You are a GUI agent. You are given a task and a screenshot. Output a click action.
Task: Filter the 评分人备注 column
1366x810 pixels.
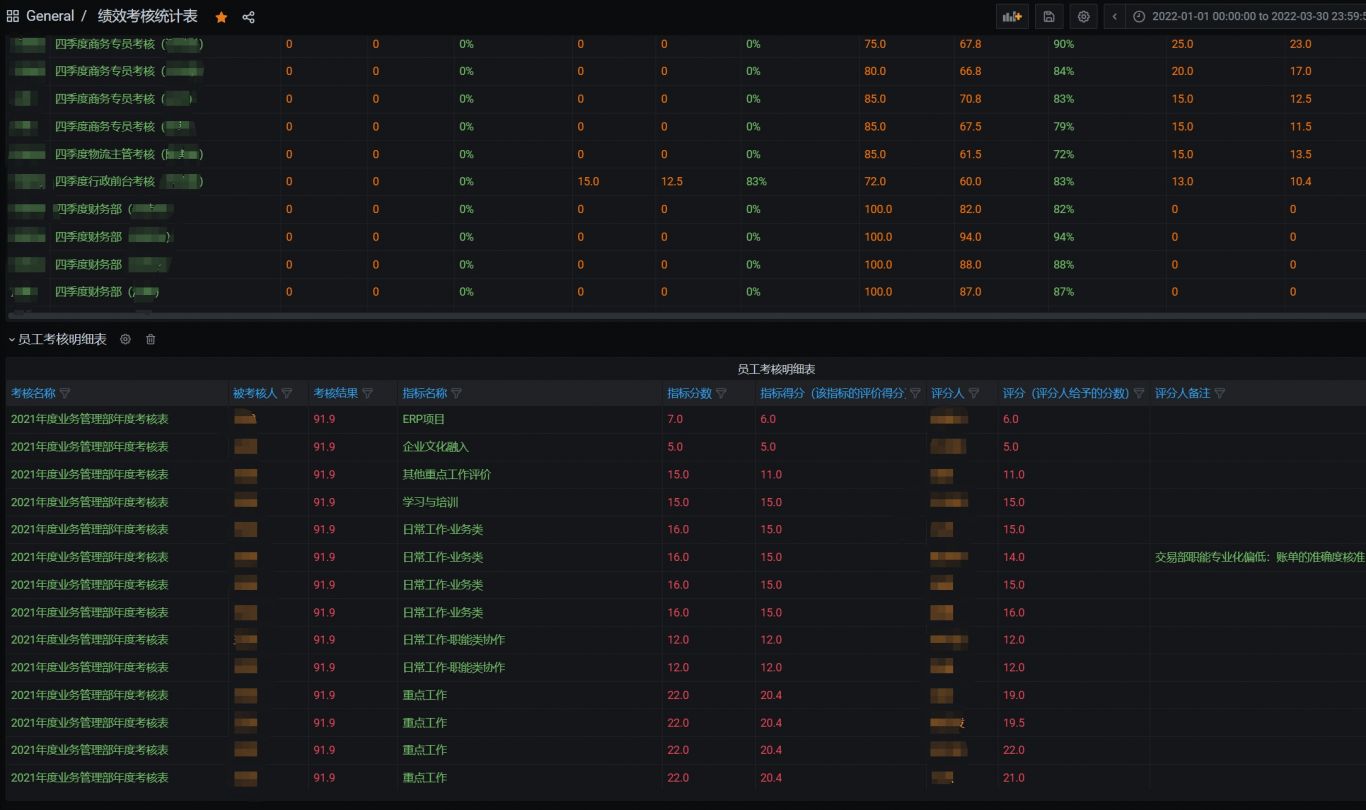click(1220, 393)
